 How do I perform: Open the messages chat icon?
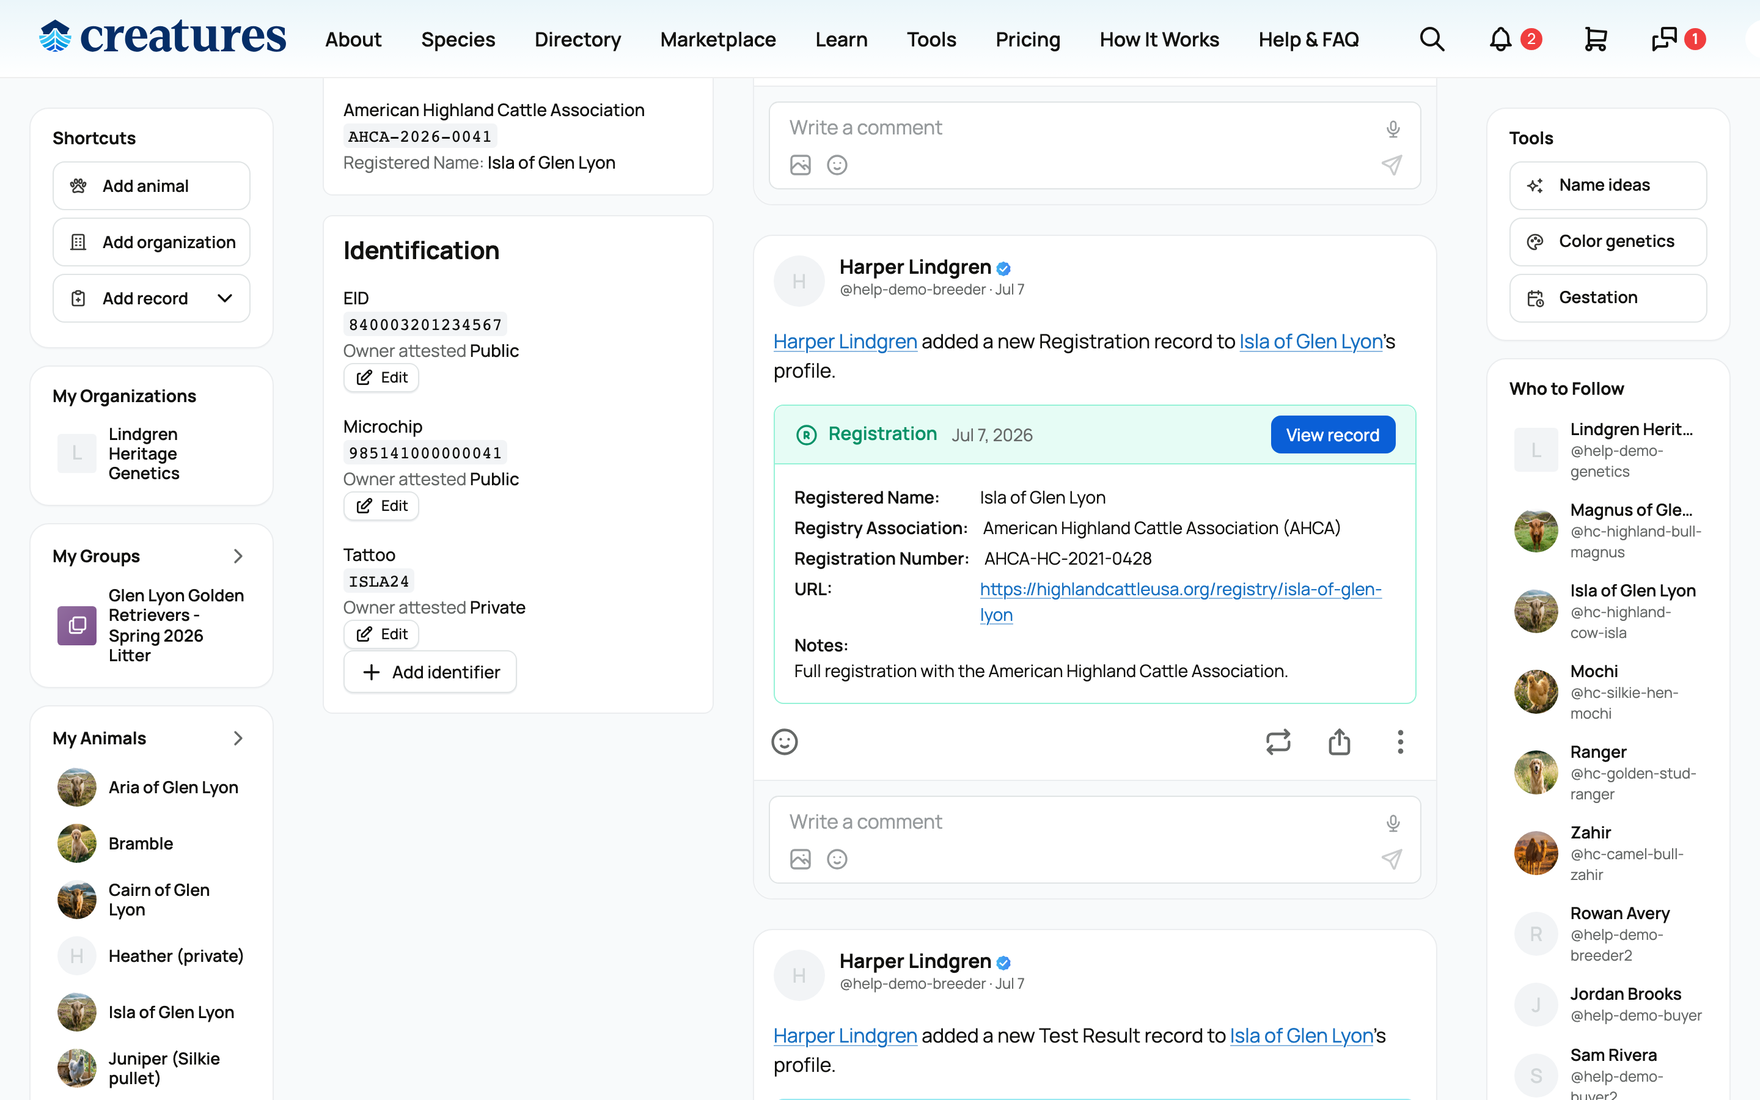pos(1664,39)
